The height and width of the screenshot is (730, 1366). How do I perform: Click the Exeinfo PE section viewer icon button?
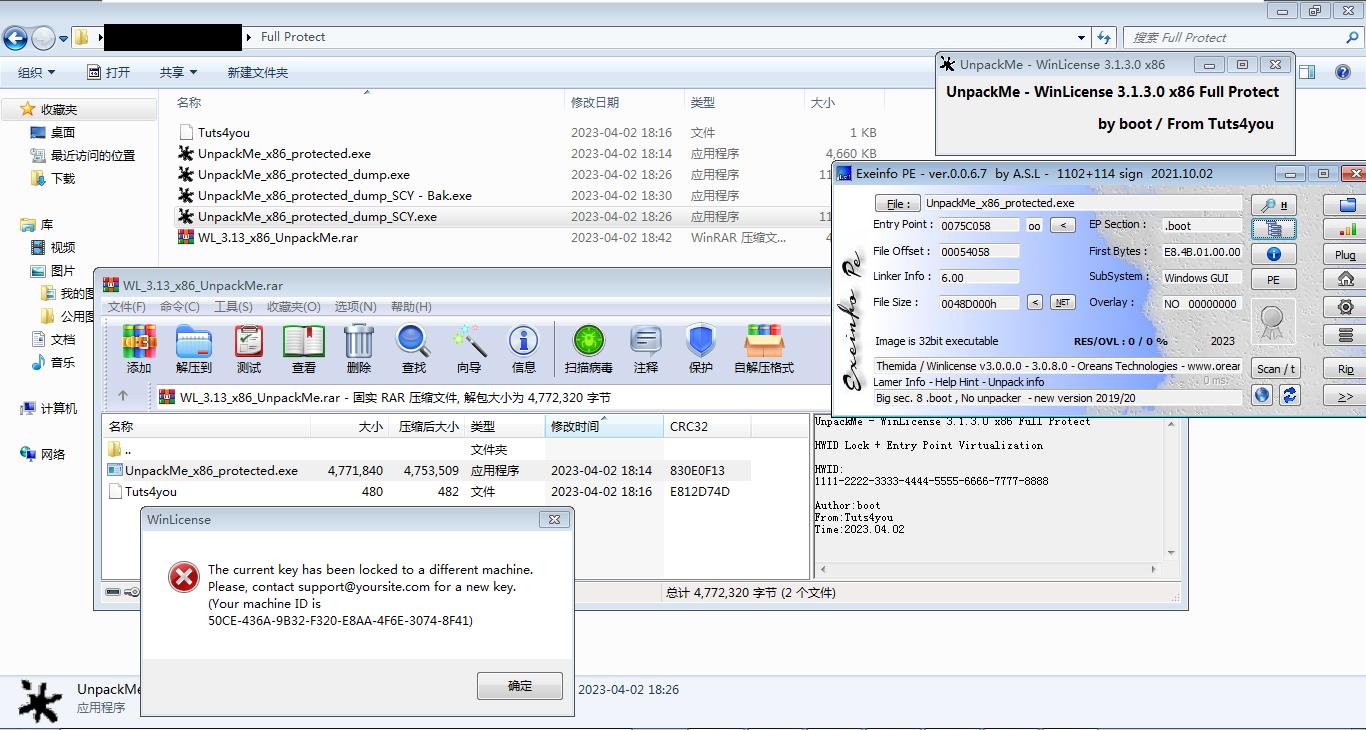pos(1274,229)
